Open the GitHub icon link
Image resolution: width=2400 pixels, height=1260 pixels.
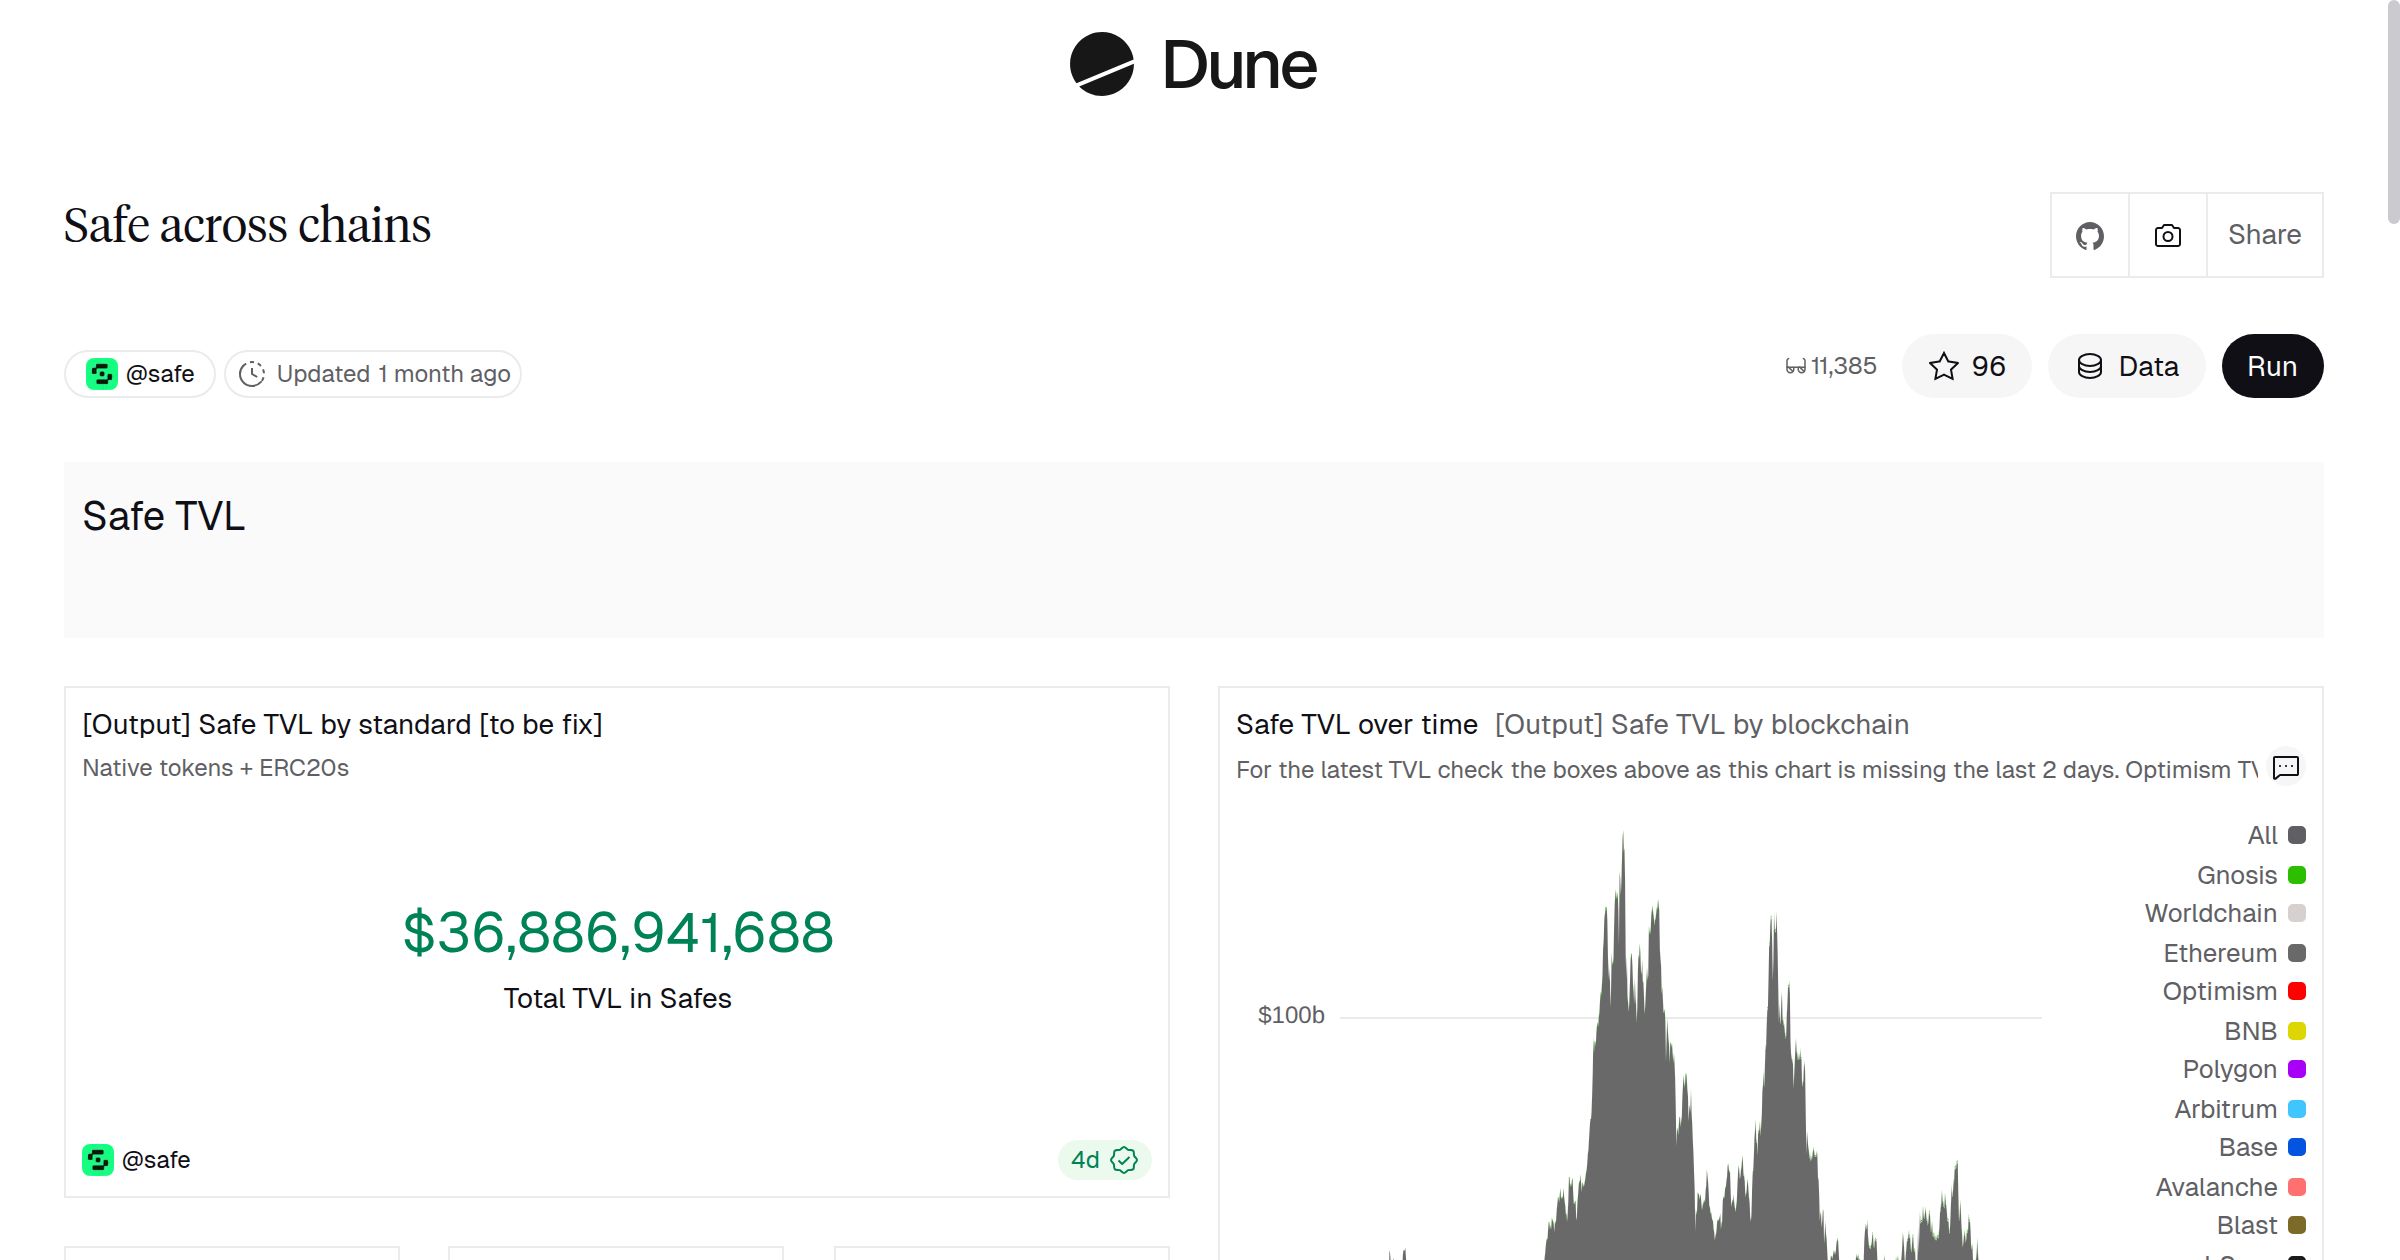point(2089,235)
